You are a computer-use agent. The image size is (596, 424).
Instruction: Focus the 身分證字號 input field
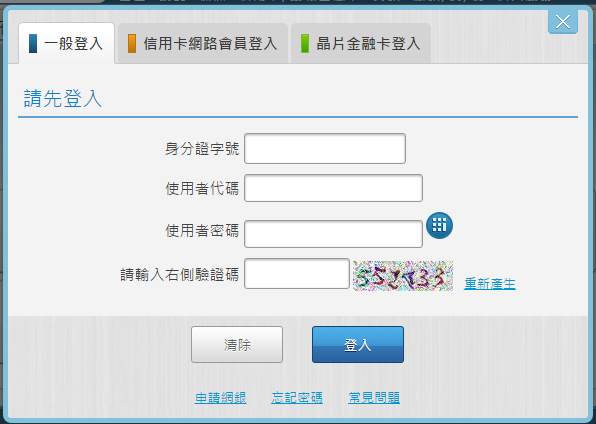(325, 149)
